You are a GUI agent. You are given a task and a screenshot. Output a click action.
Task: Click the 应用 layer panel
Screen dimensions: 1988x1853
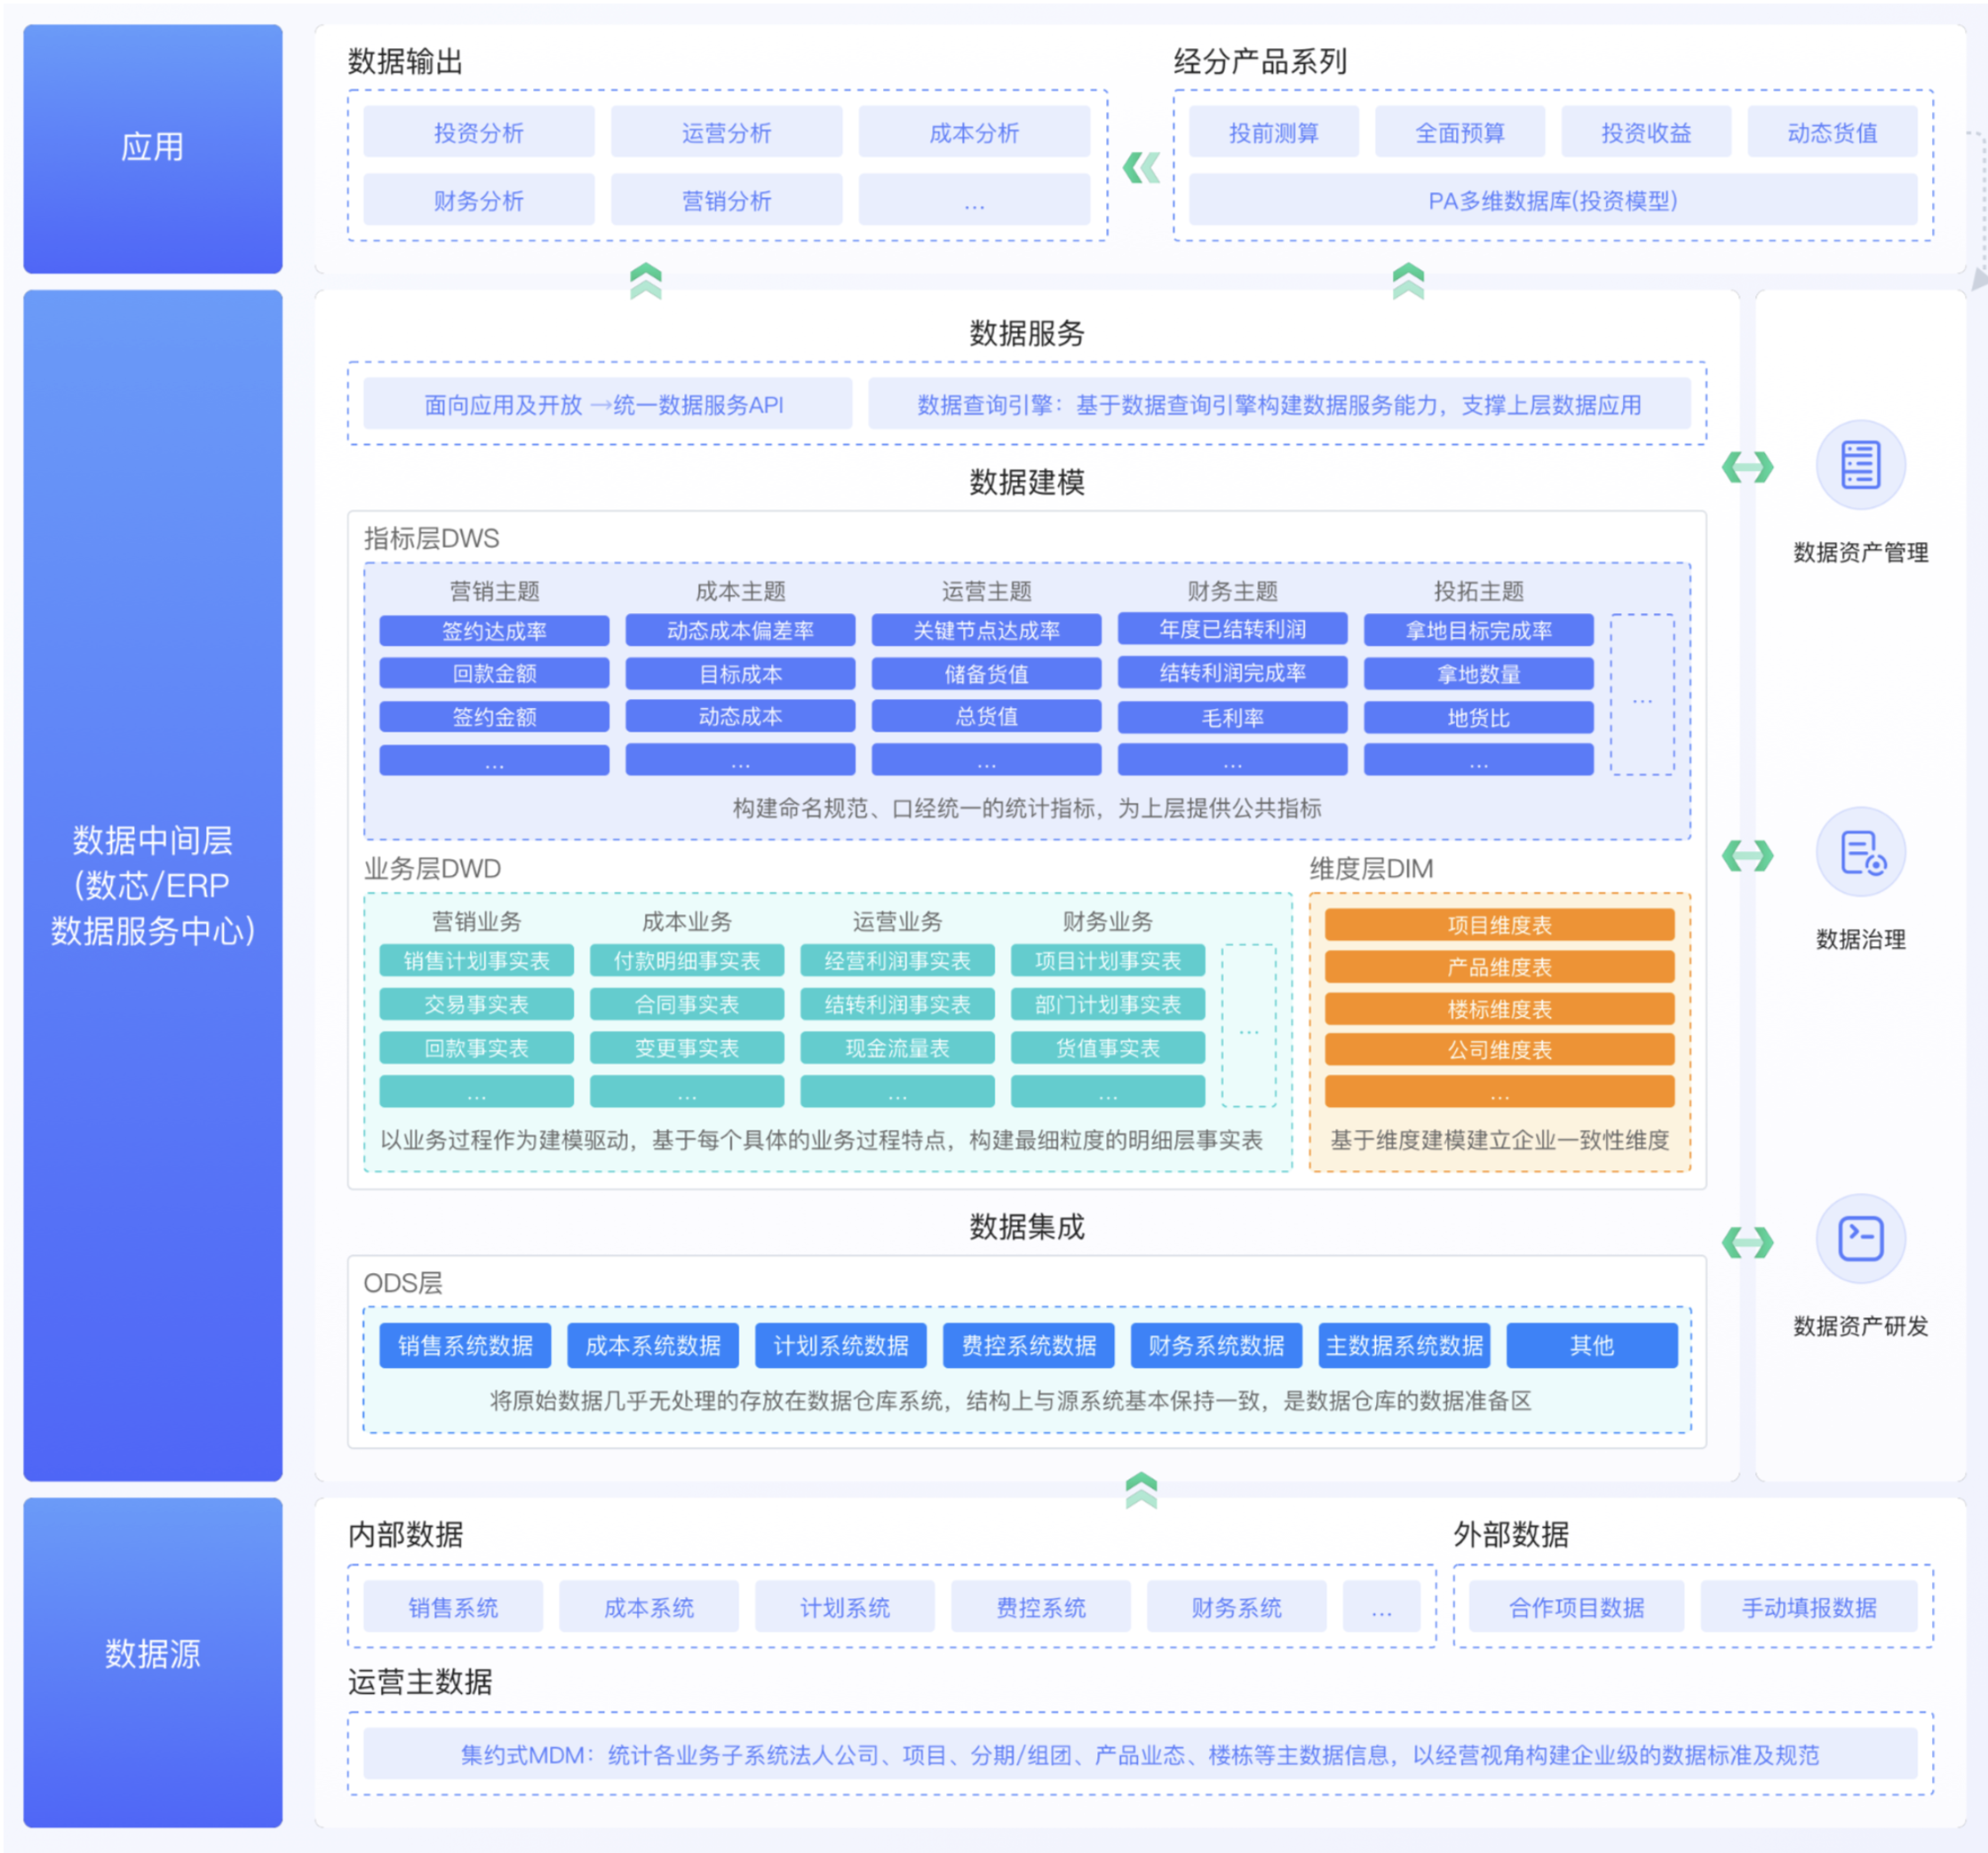[153, 148]
